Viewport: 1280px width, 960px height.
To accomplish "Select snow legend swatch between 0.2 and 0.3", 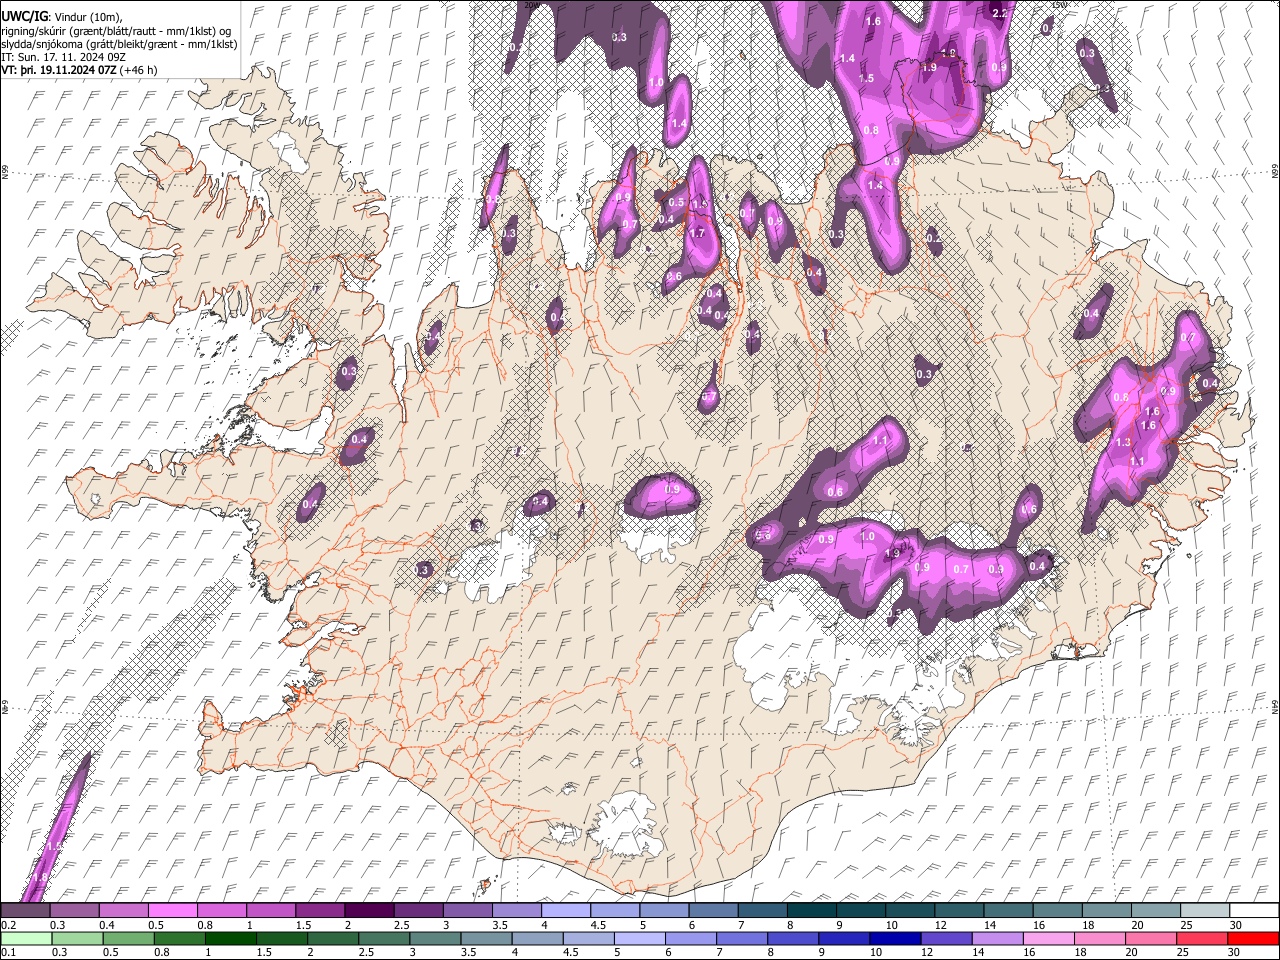I will (25, 910).
